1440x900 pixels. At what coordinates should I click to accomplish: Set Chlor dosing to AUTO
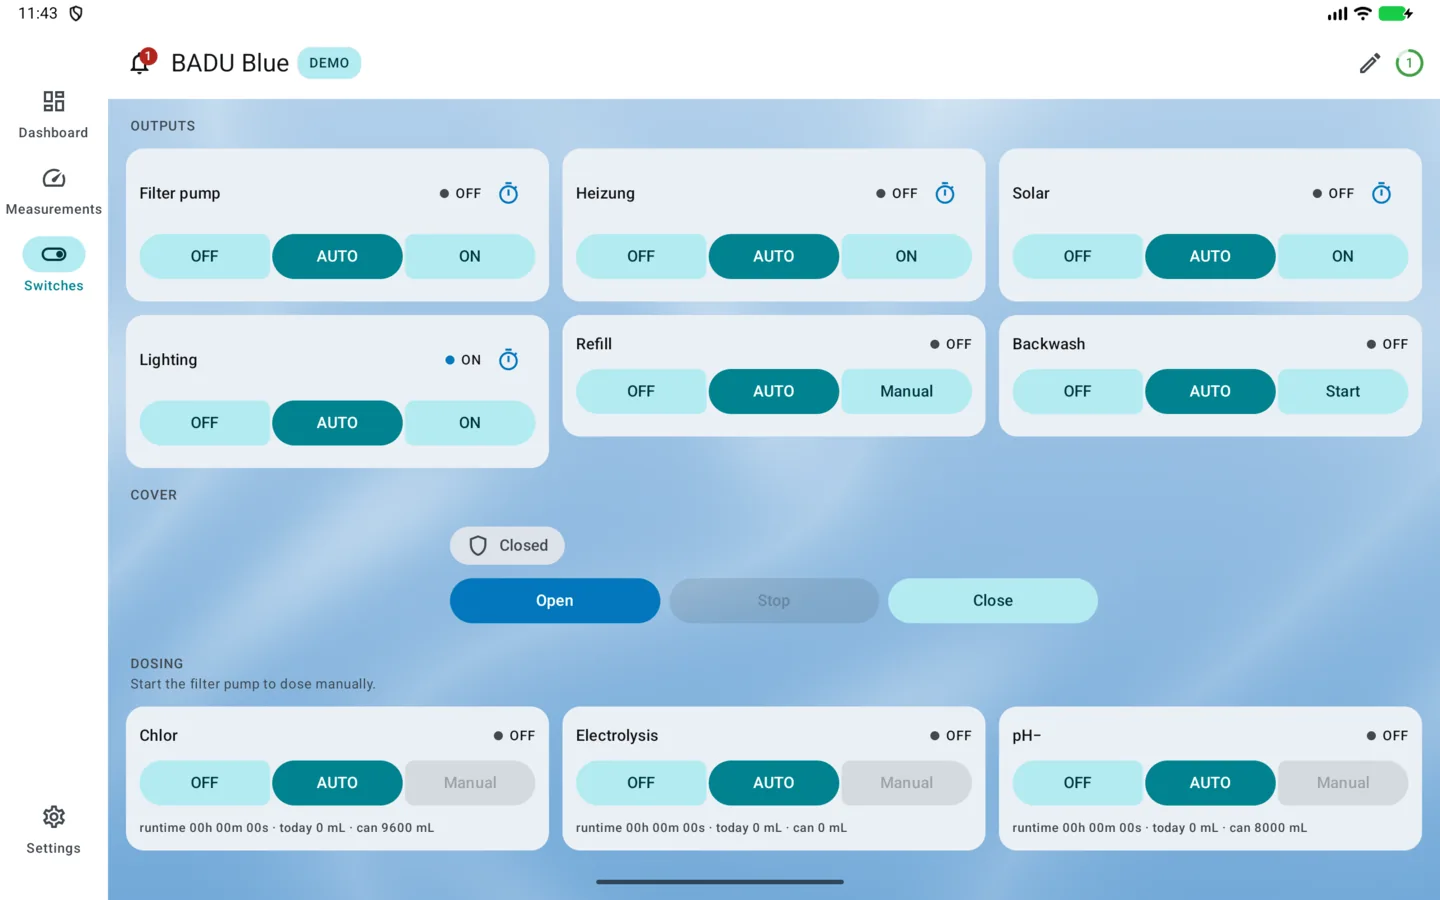click(x=337, y=783)
